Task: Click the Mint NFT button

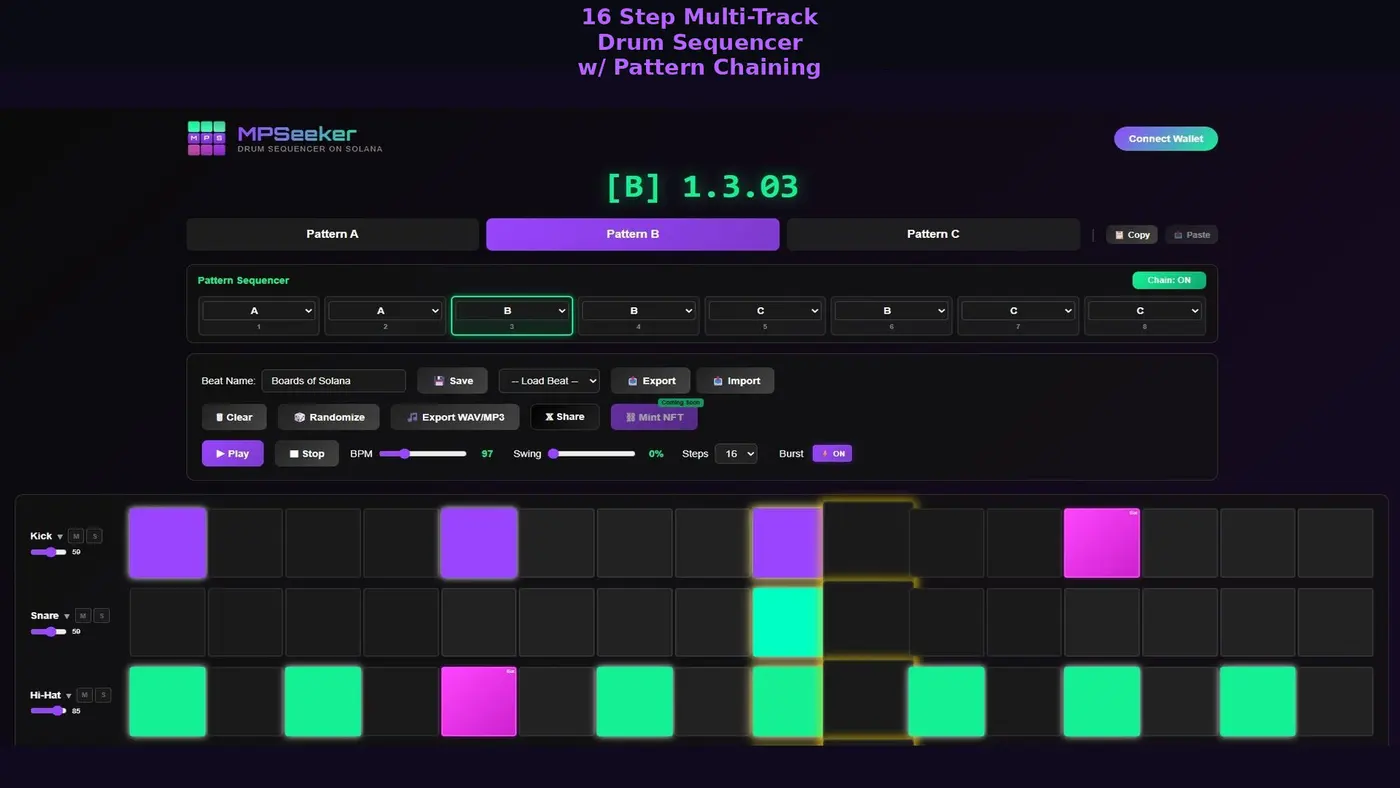Action: 654,417
